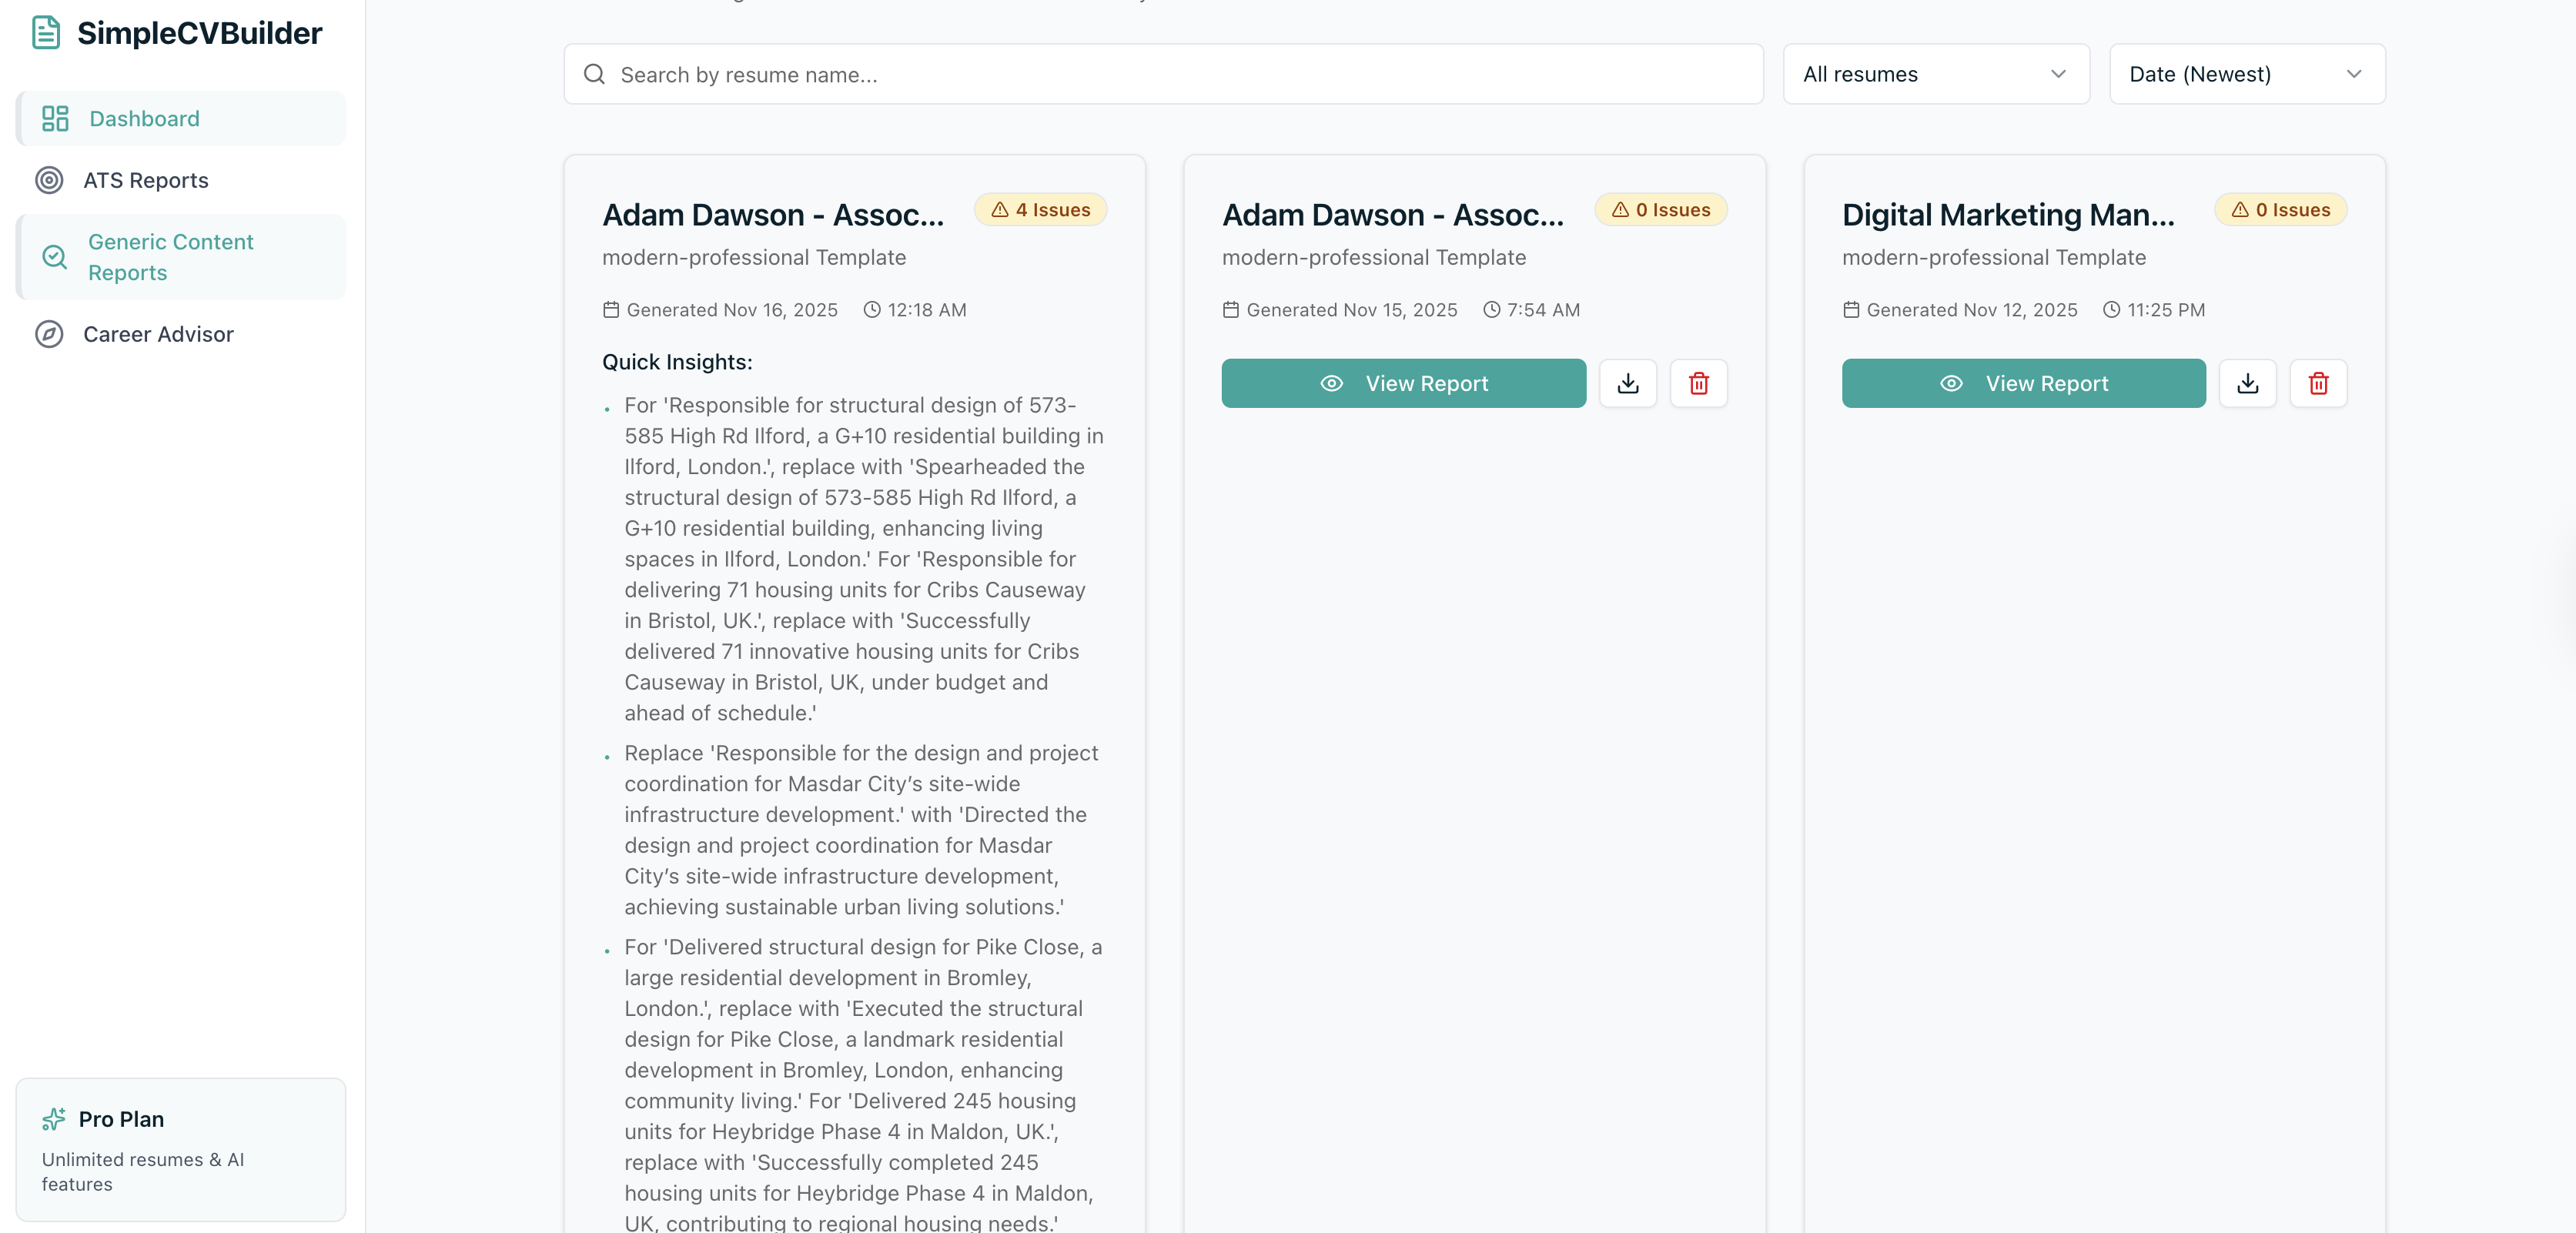Open the All resumes filter dropdown
This screenshot has width=2576, height=1233.
pyautogui.click(x=1935, y=74)
